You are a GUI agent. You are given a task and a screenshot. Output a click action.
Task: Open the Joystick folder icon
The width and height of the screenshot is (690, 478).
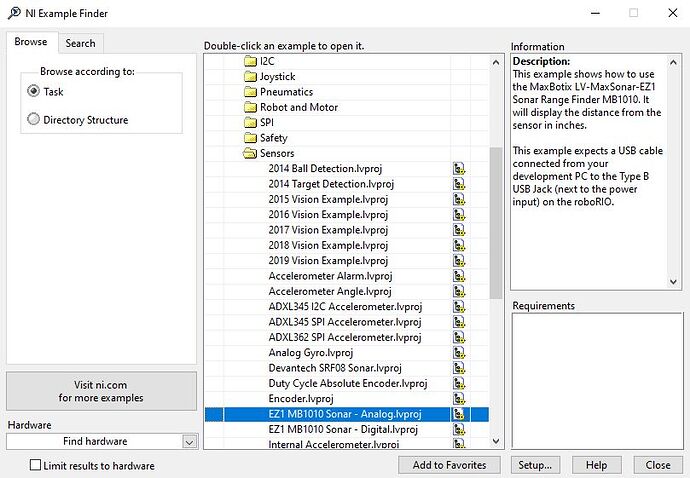[x=250, y=77]
